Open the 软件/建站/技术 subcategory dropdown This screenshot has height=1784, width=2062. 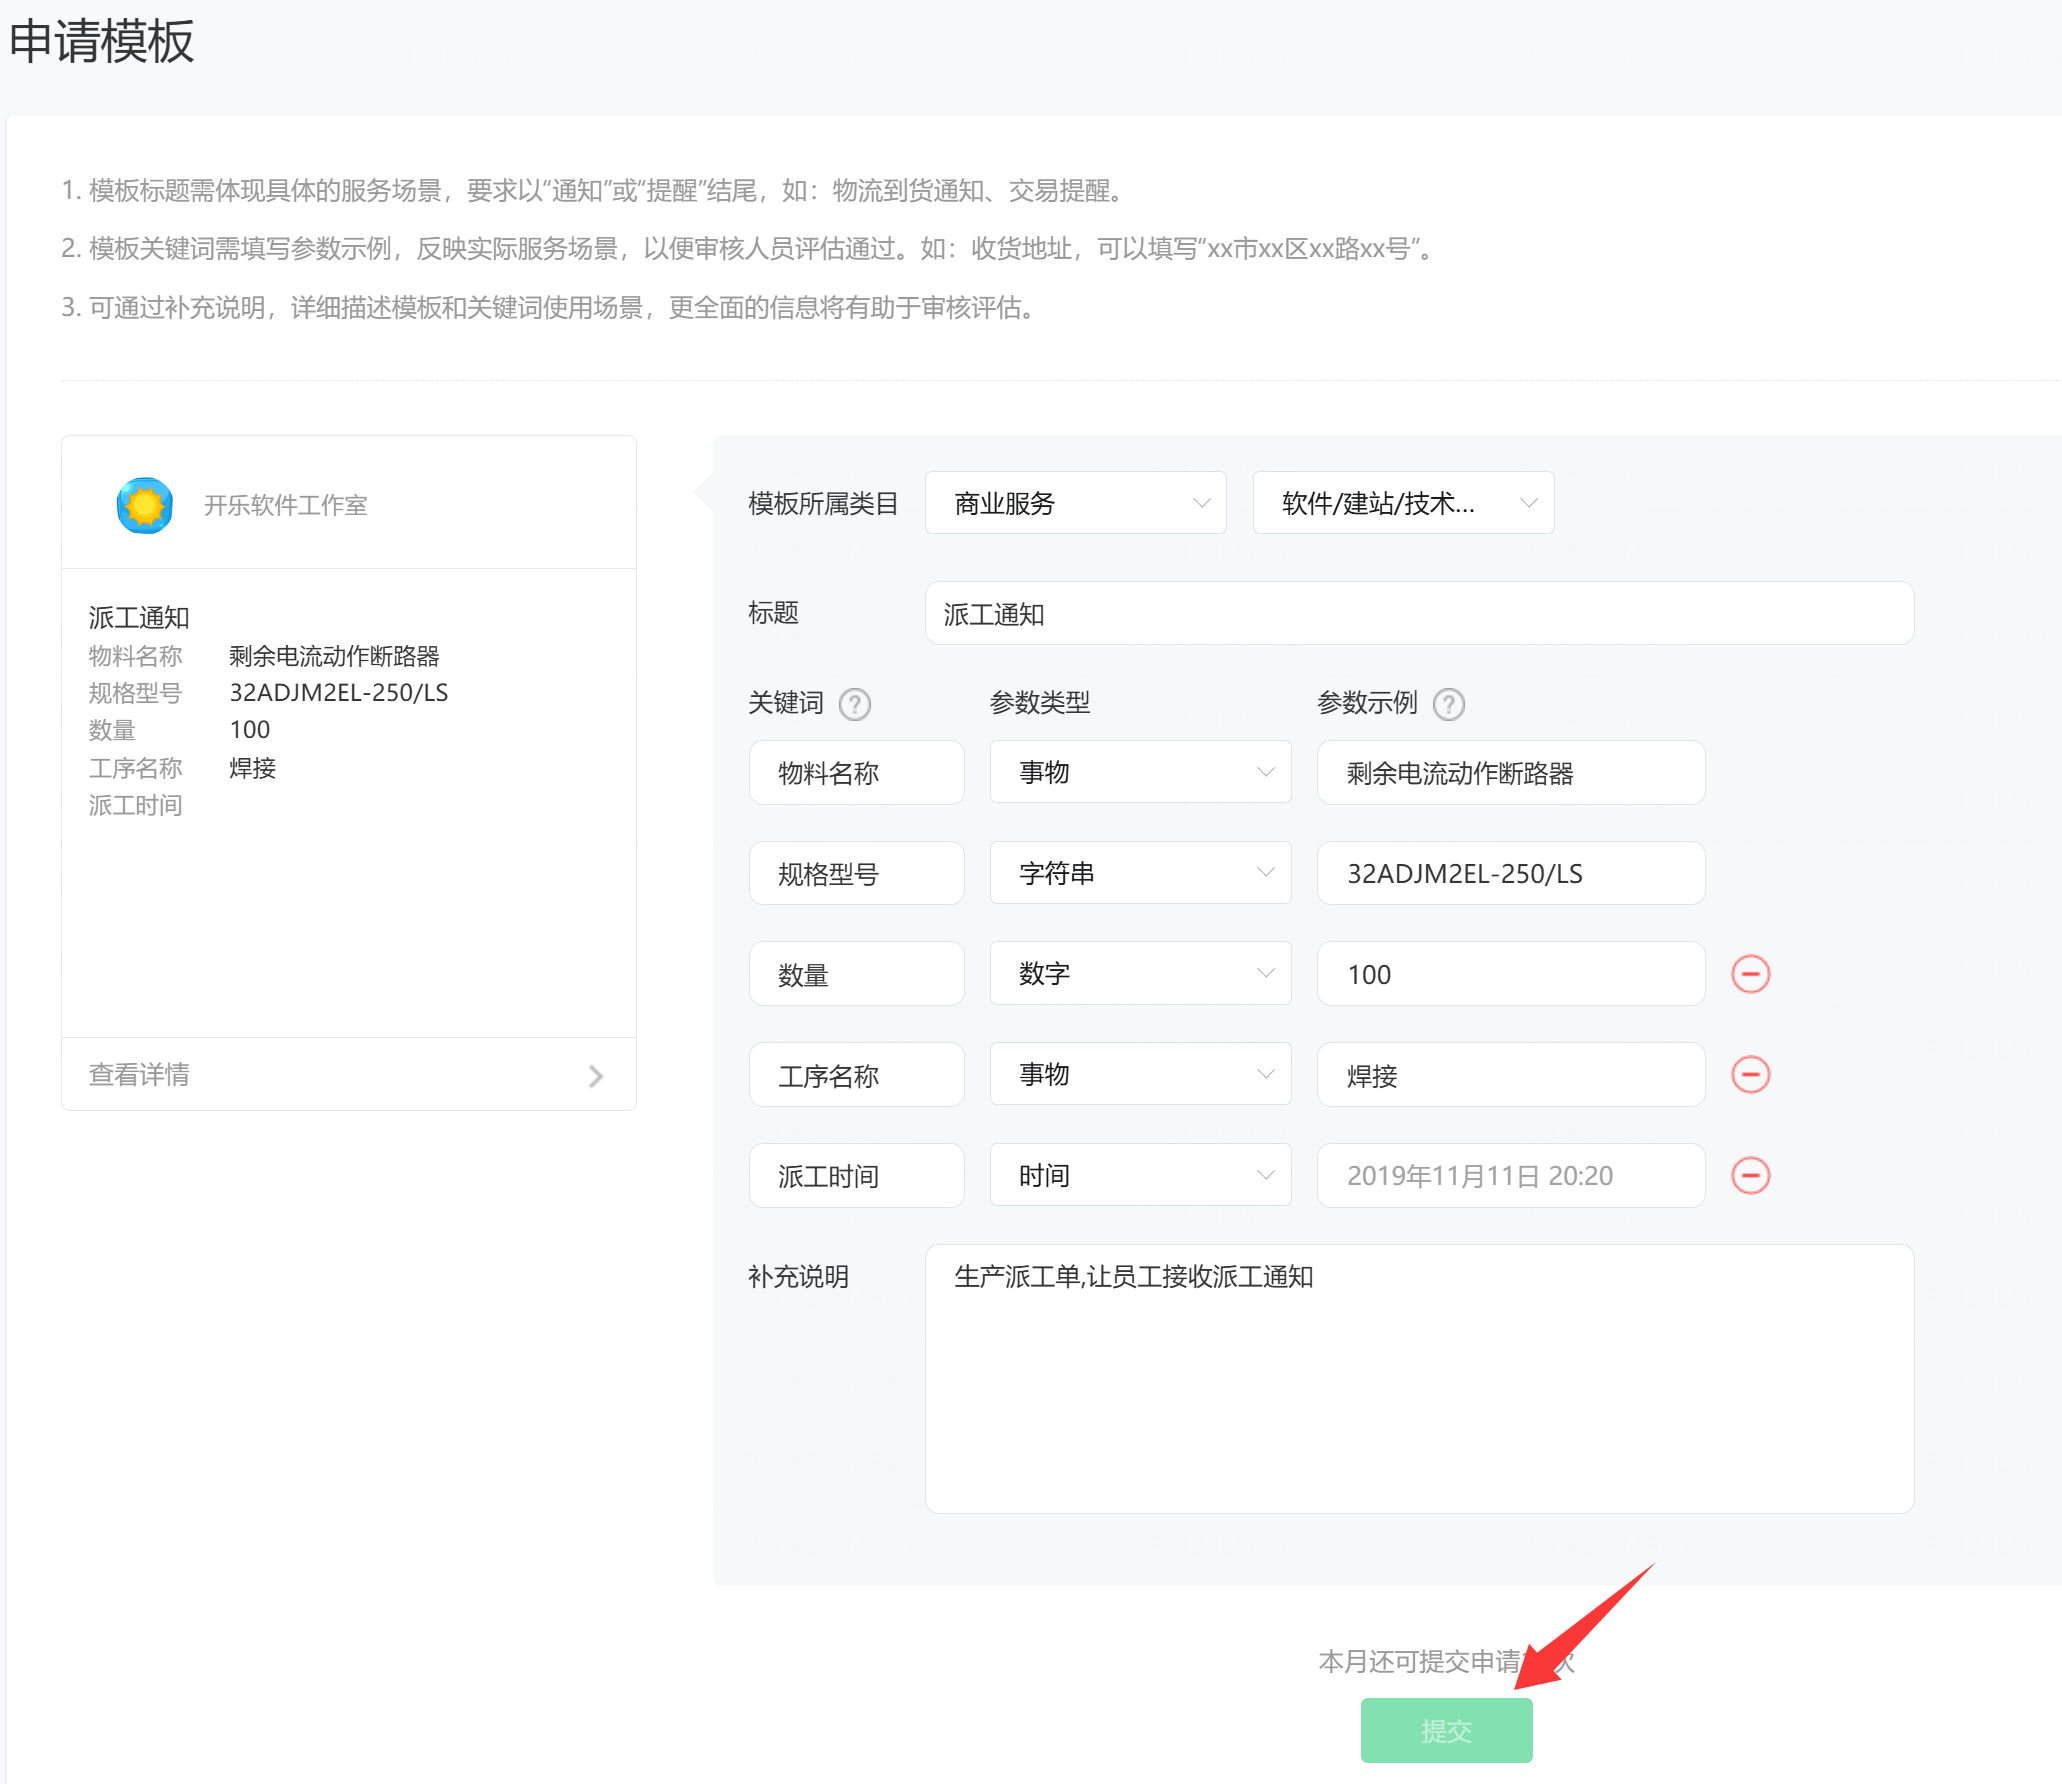[1403, 503]
